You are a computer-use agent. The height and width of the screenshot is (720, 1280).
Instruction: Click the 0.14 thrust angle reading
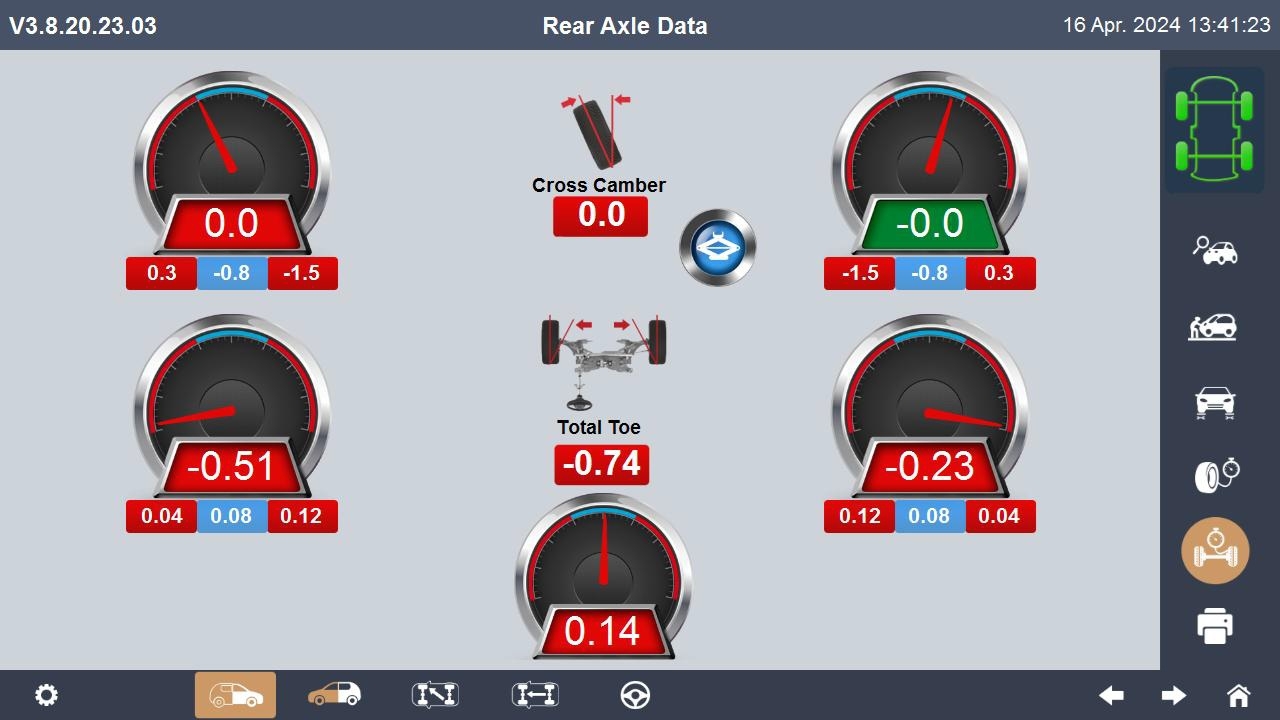click(602, 631)
